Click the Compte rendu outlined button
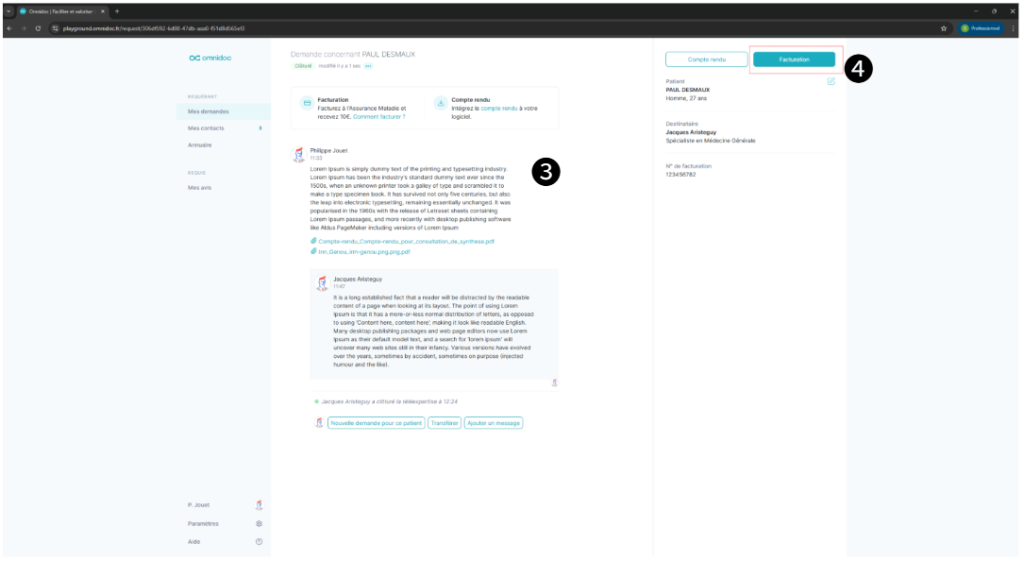Screen dimensions: 1024x561 tap(706, 60)
